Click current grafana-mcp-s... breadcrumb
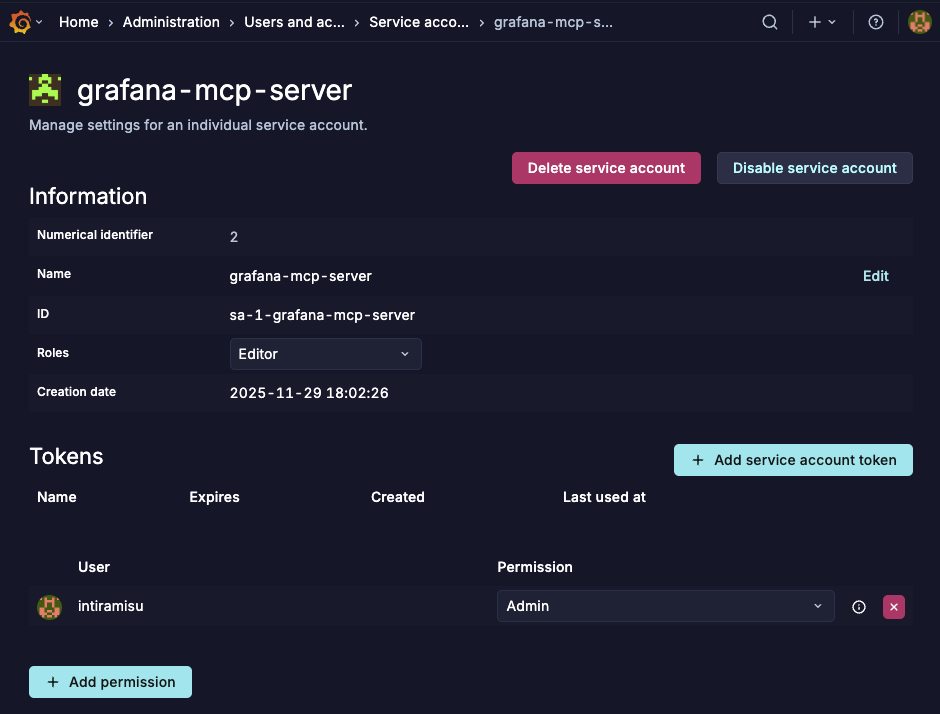The image size is (940, 714). click(553, 22)
